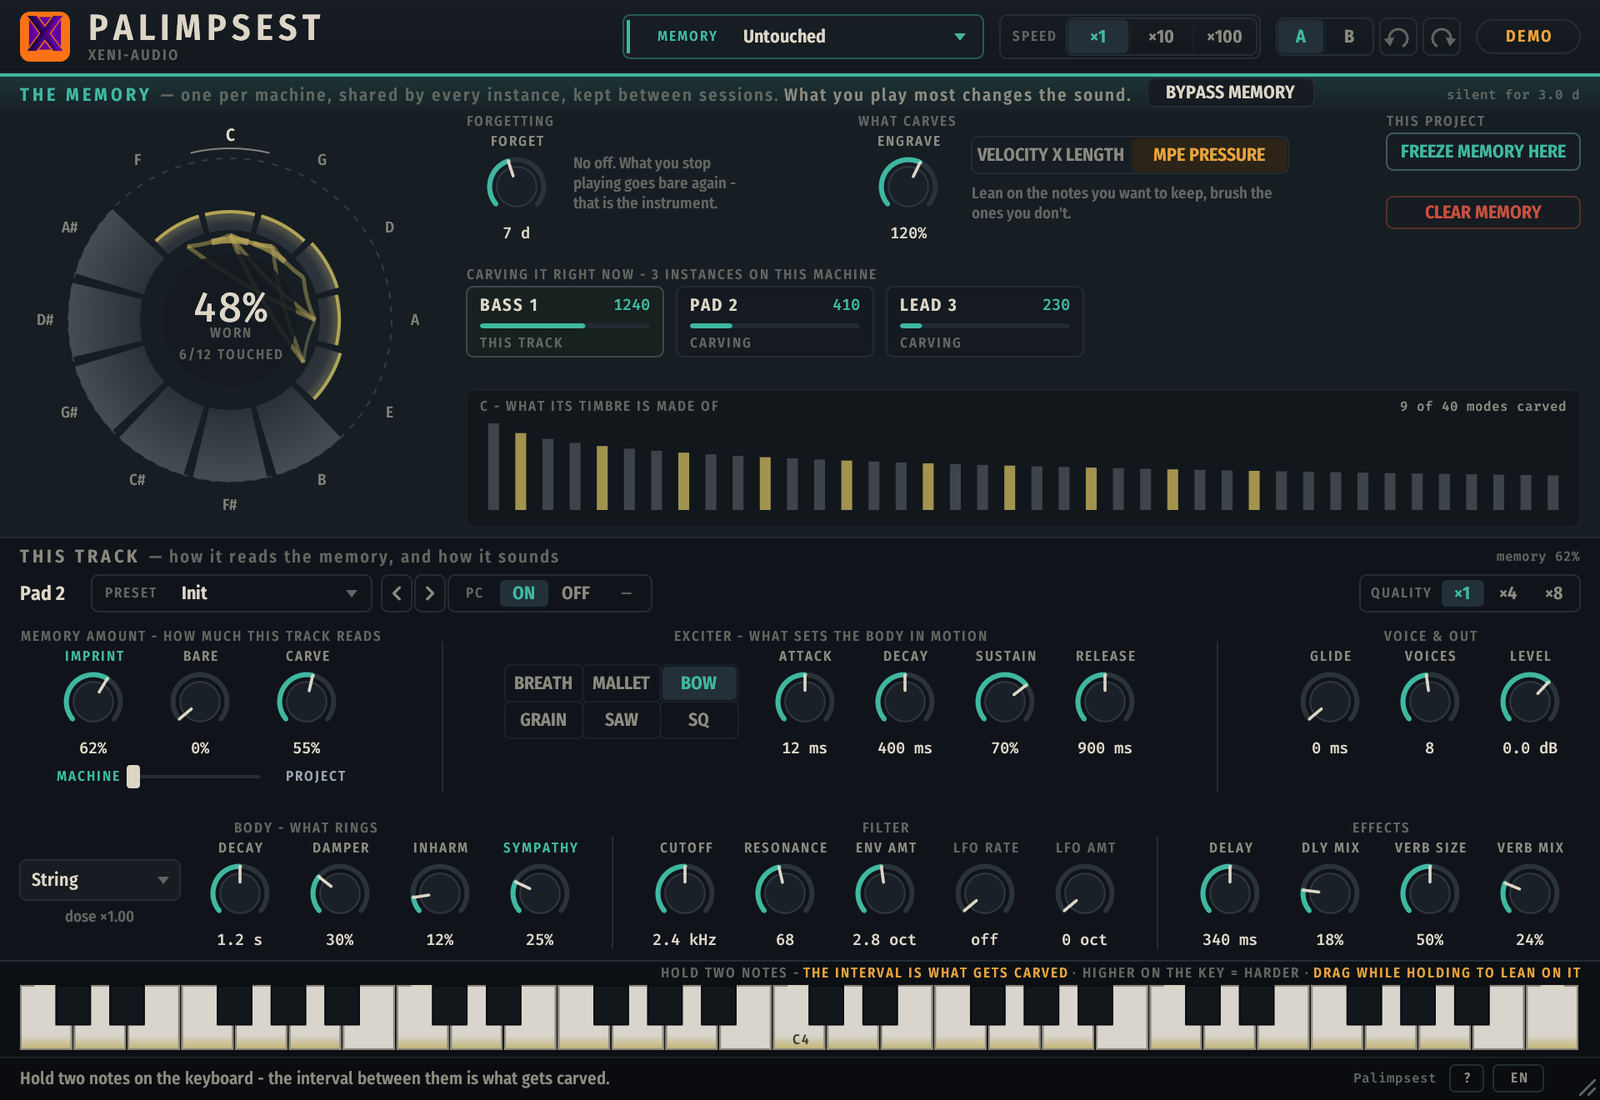Set speed to x10

point(1160,37)
